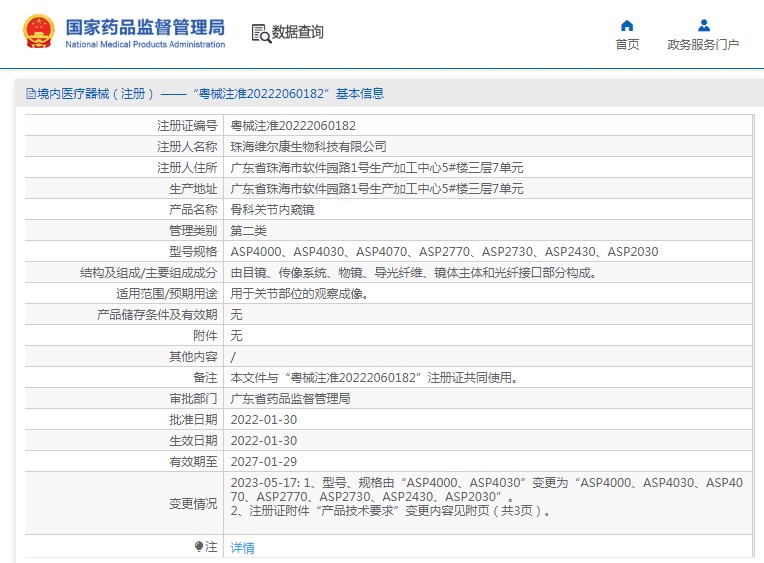This screenshot has width=764, height=563.
Task: Click change line 2、注册证附件
Action: pos(391,511)
